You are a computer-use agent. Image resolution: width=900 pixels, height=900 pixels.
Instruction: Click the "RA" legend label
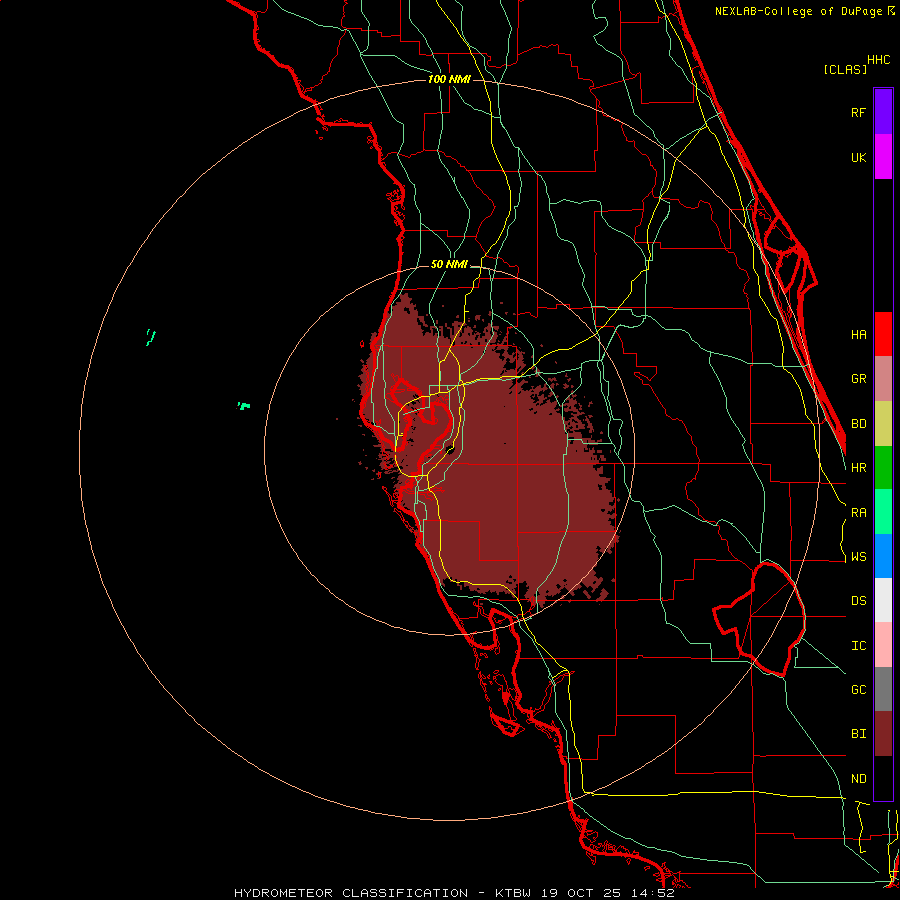[x=858, y=513]
